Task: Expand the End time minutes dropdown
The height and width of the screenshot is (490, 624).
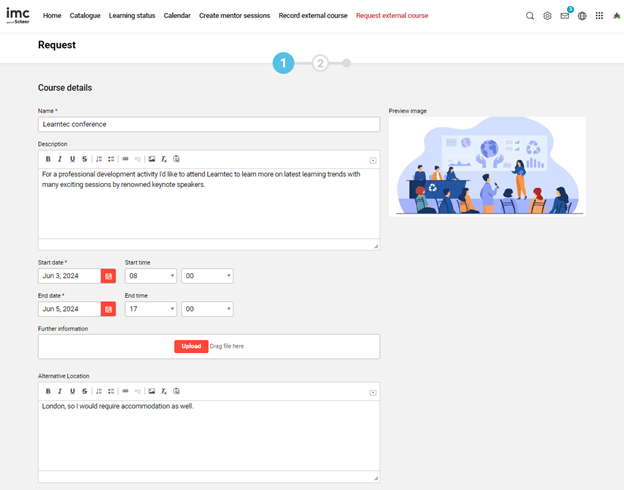Action: 207,310
